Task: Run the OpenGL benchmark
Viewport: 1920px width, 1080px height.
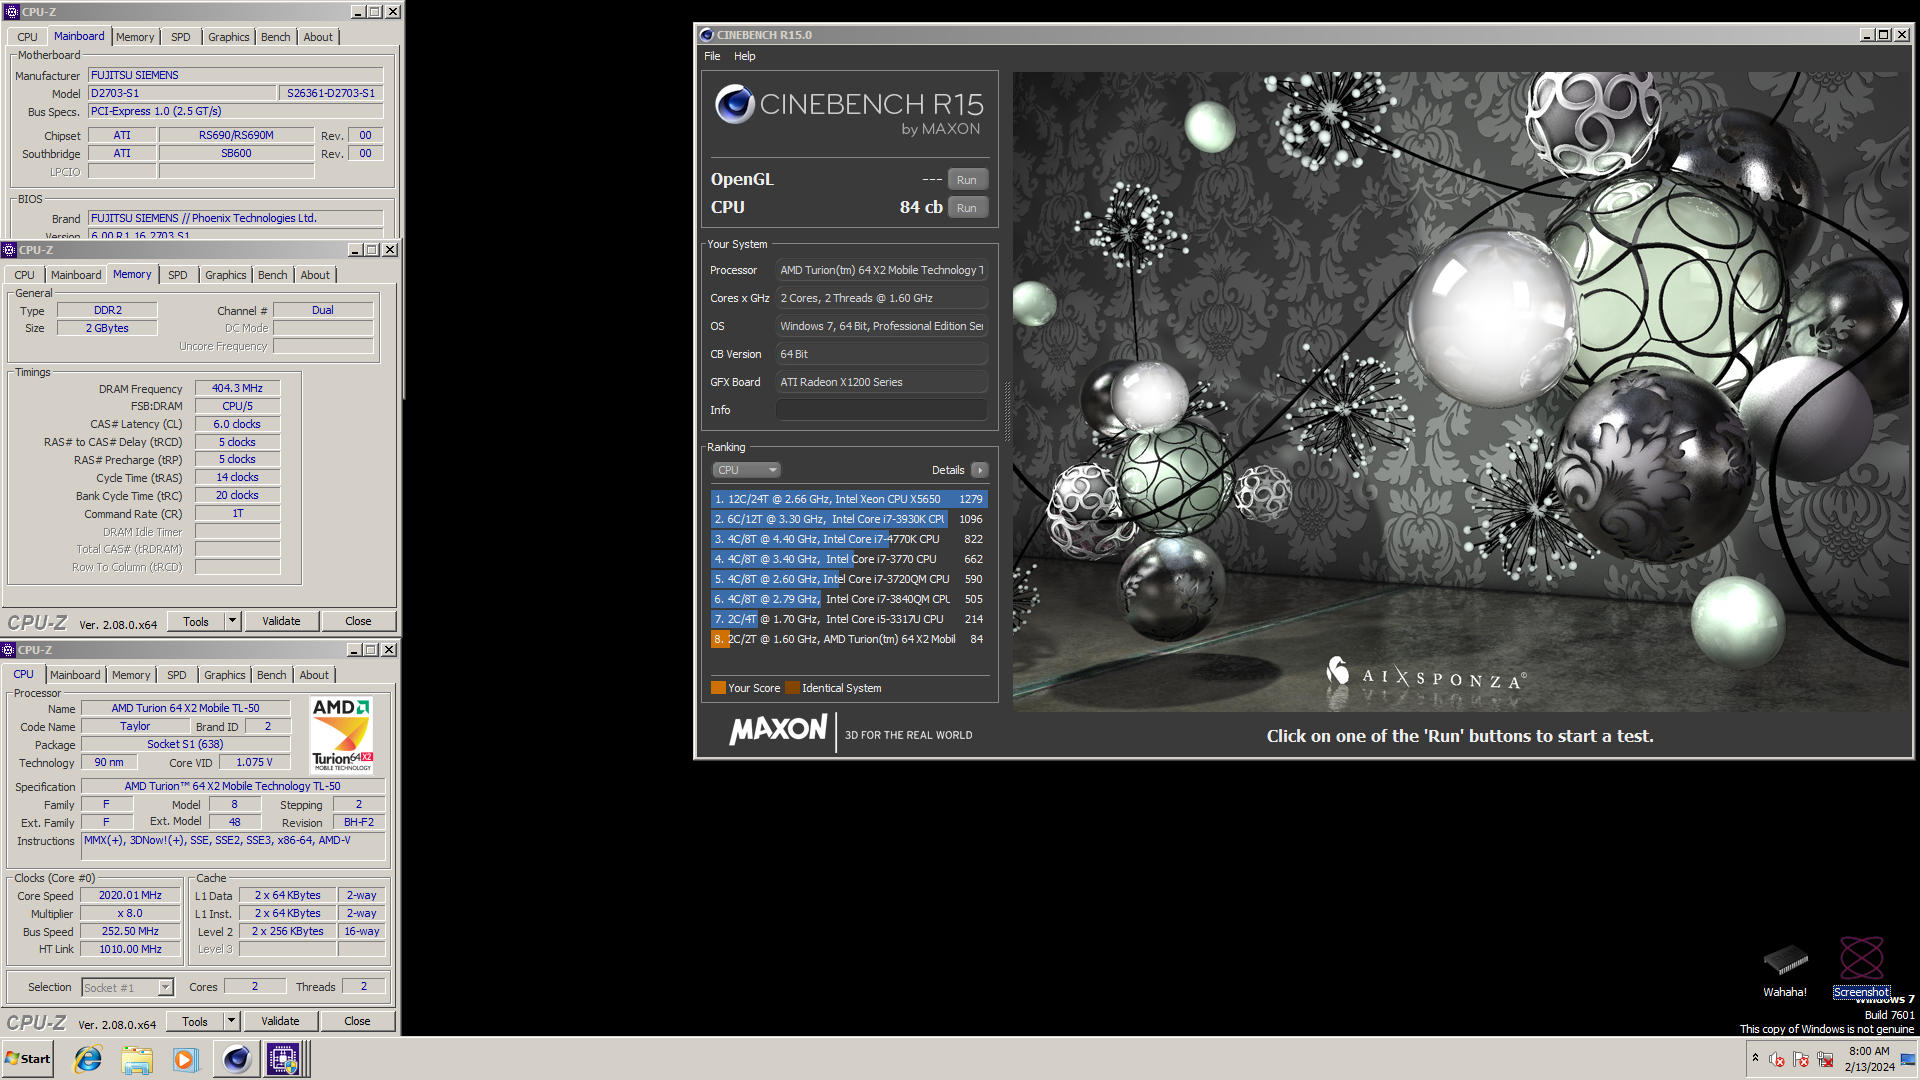Action: (967, 180)
